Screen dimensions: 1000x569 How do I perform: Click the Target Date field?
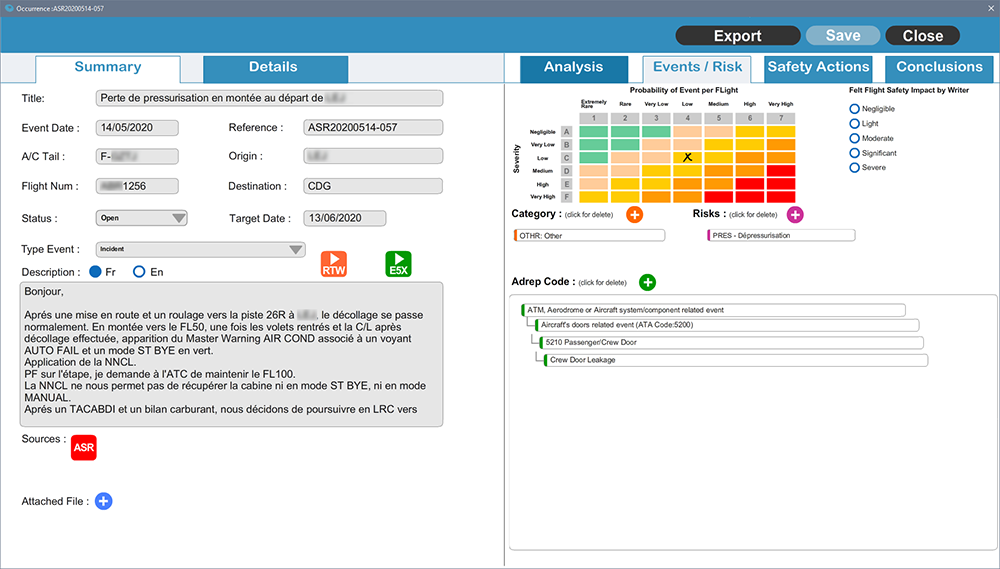point(344,219)
